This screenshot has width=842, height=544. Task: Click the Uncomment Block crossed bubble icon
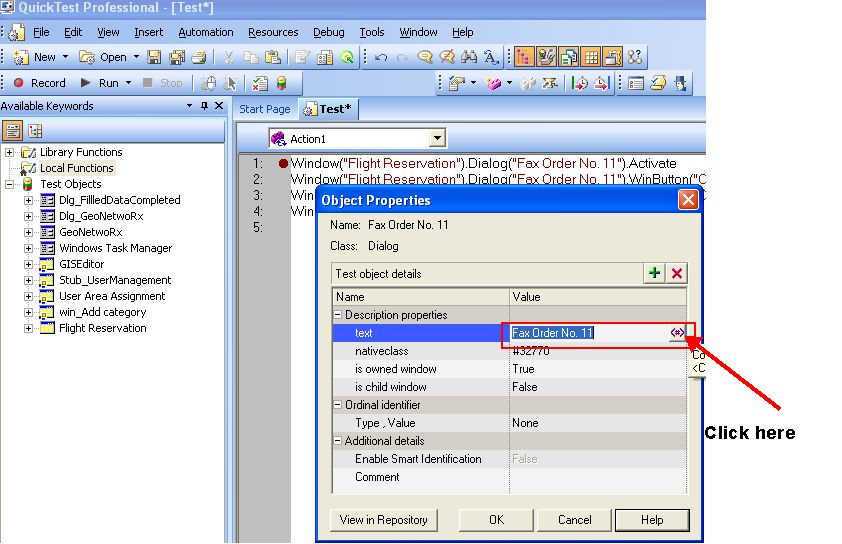tap(447, 57)
